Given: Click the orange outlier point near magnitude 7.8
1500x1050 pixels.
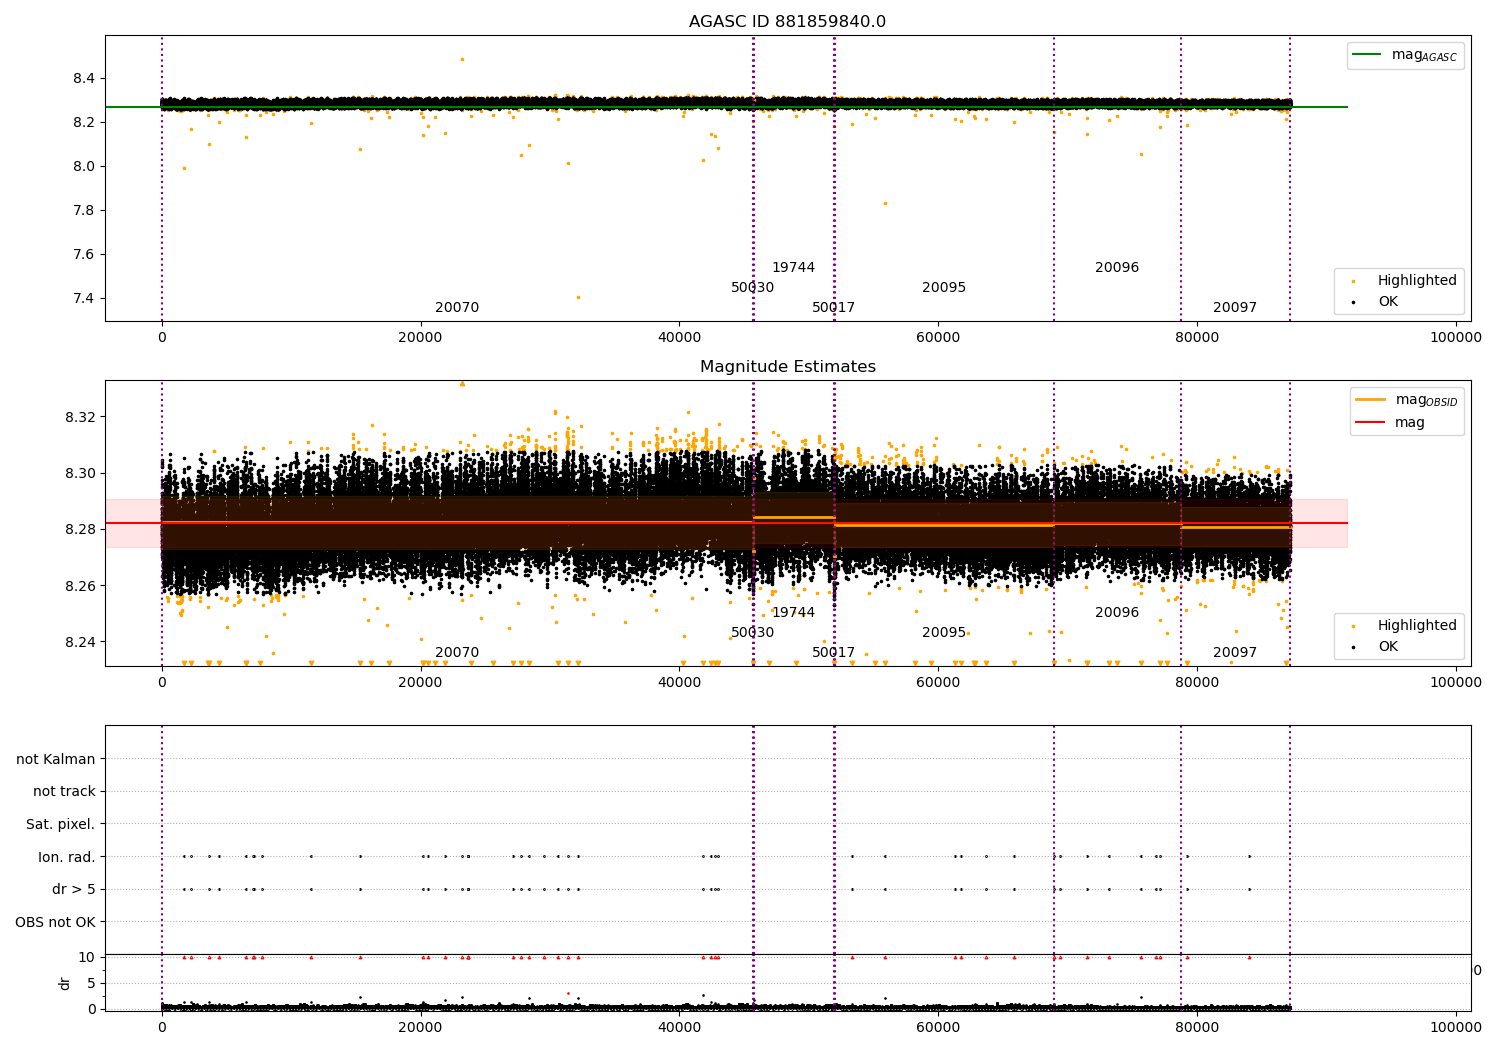Looking at the screenshot, I should tap(885, 203).
